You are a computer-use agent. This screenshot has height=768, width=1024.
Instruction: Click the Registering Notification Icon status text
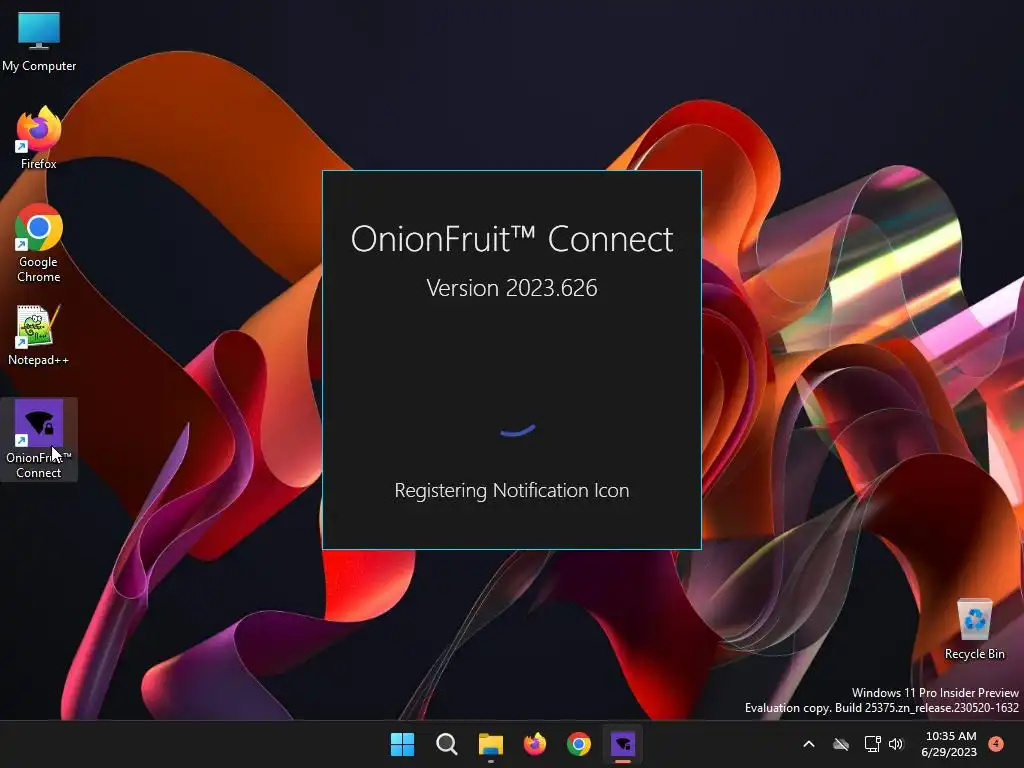click(x=512, y=491)
